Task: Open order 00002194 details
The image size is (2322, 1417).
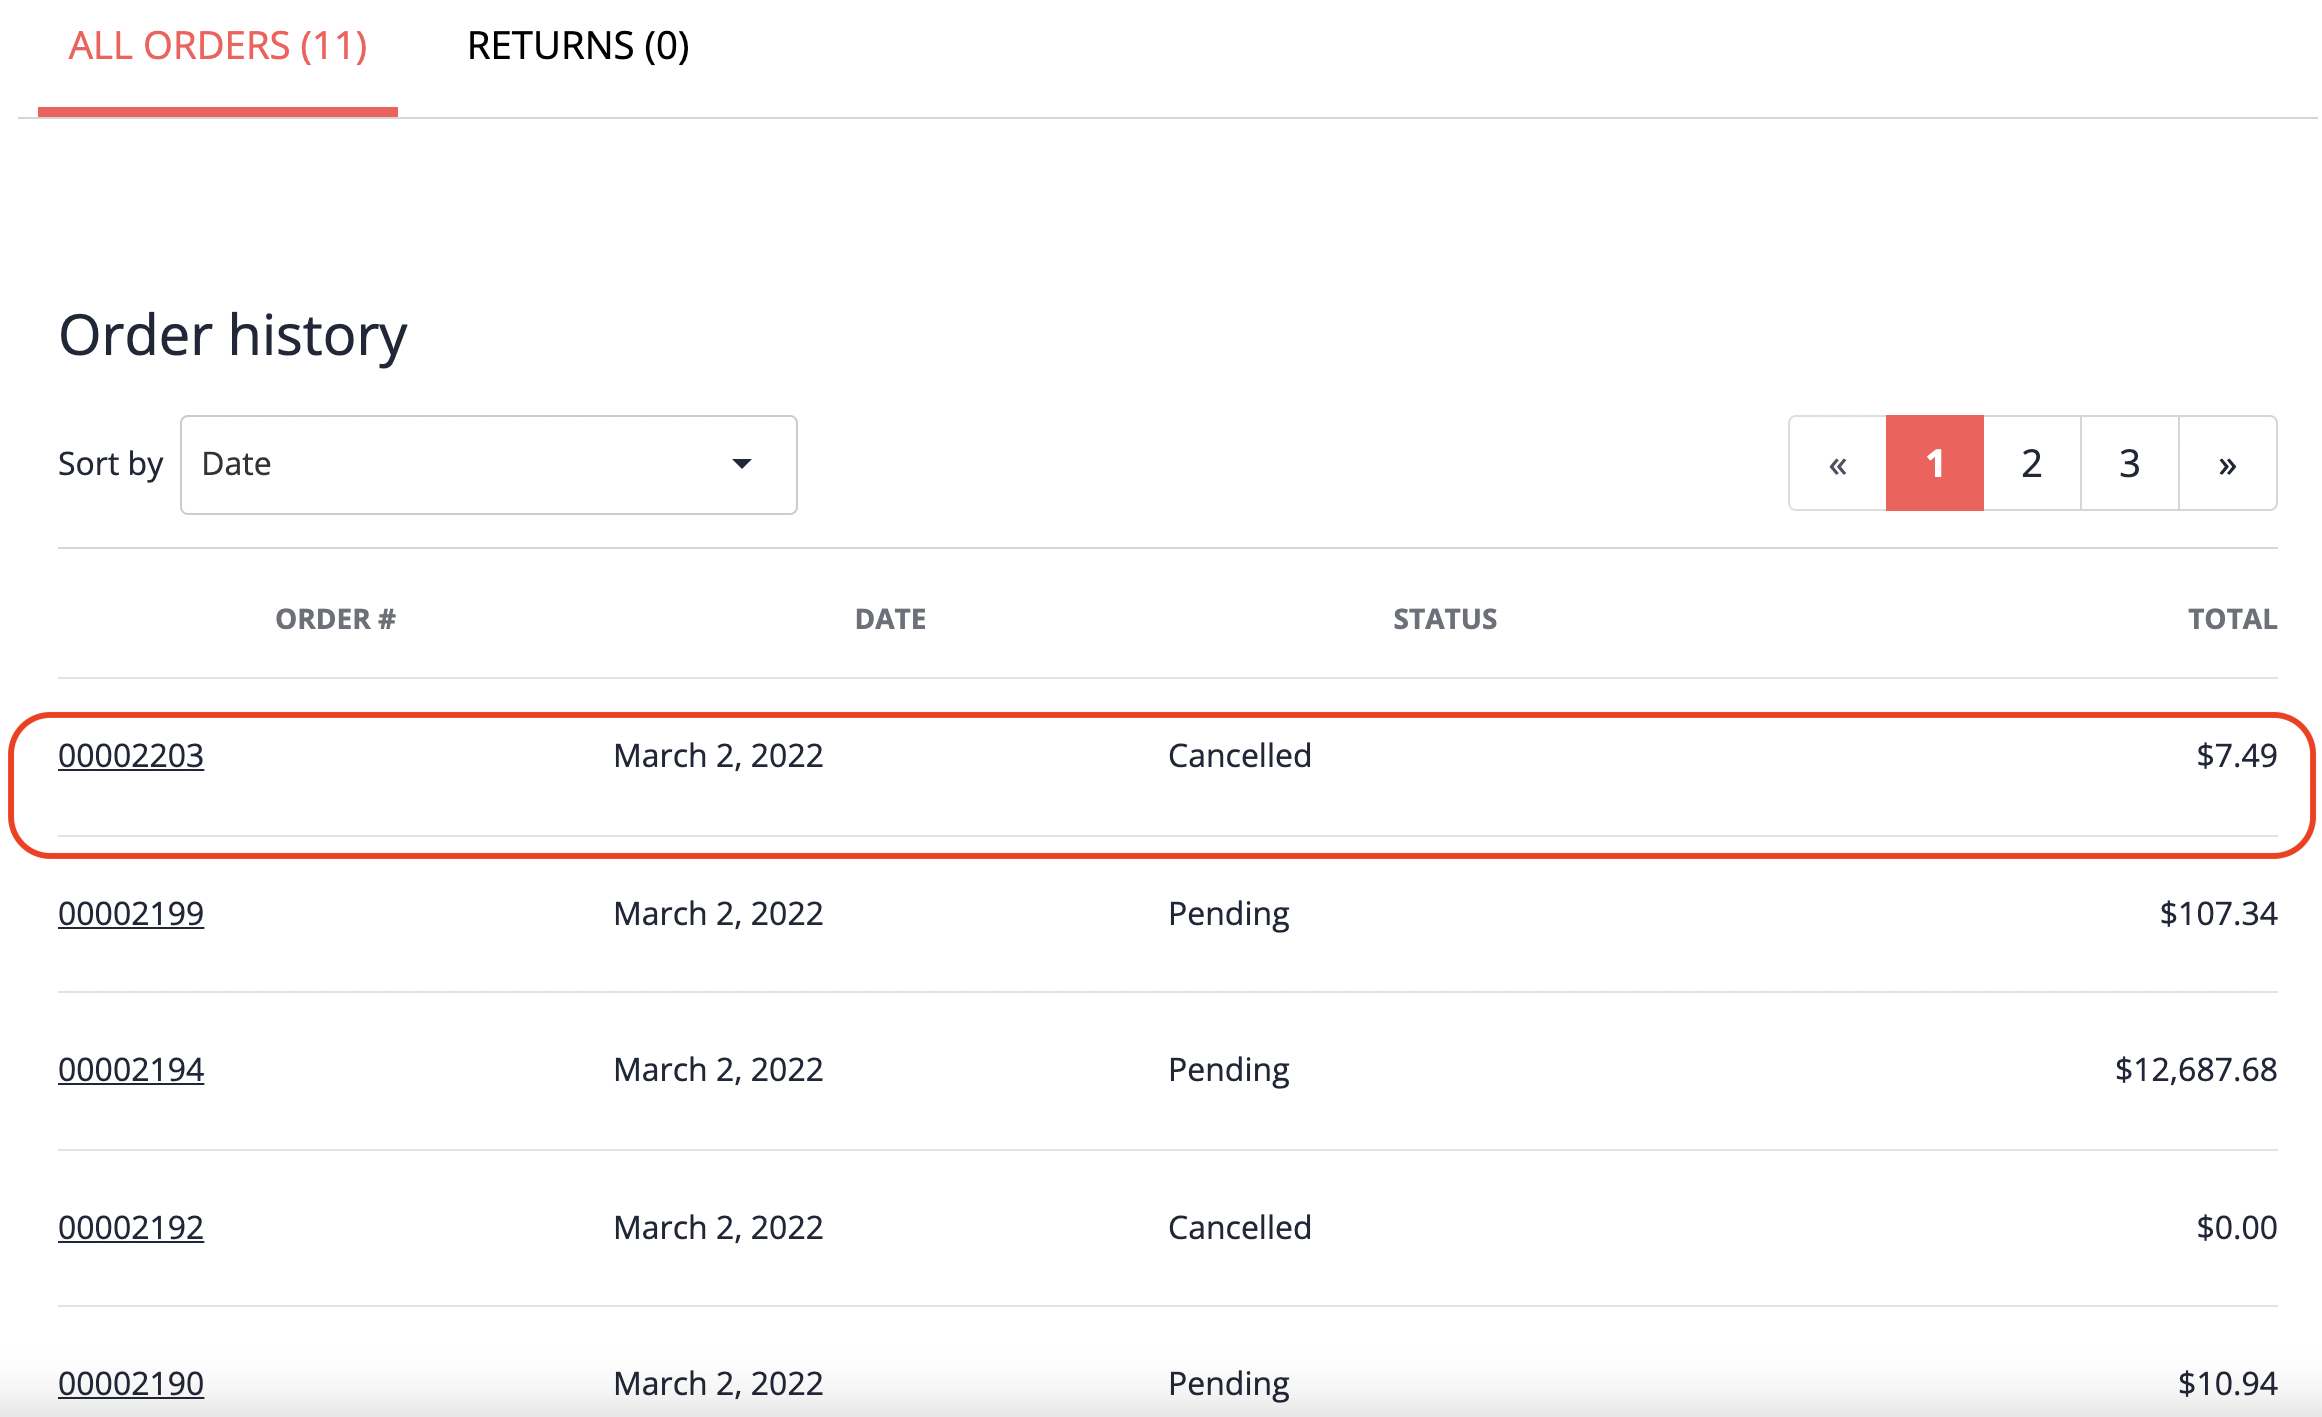Action: 131,1069
